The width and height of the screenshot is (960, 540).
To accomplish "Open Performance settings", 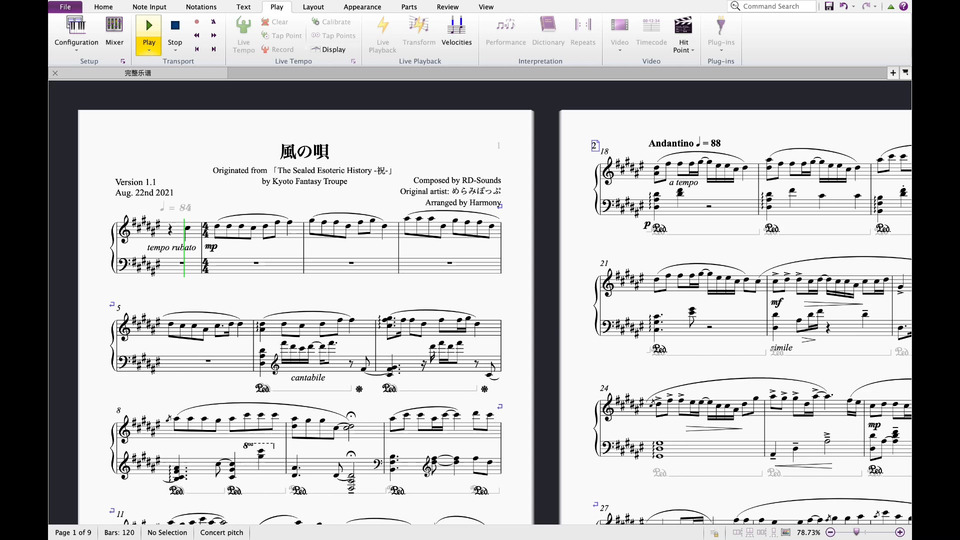I will click(506, 31).
